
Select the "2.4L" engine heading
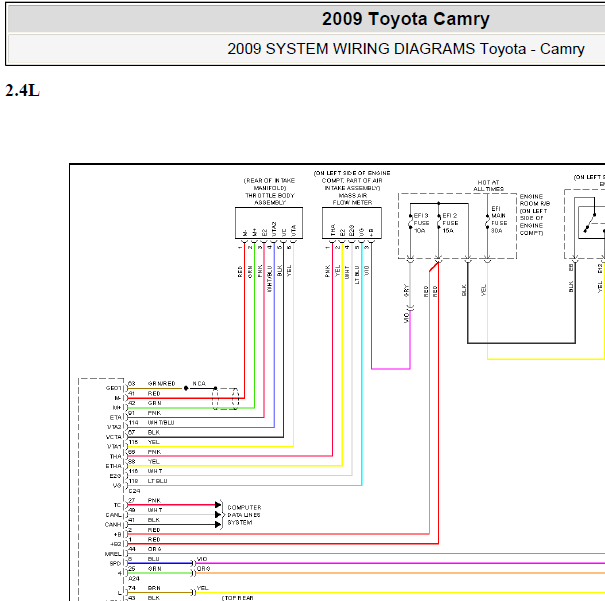[22, 91]
